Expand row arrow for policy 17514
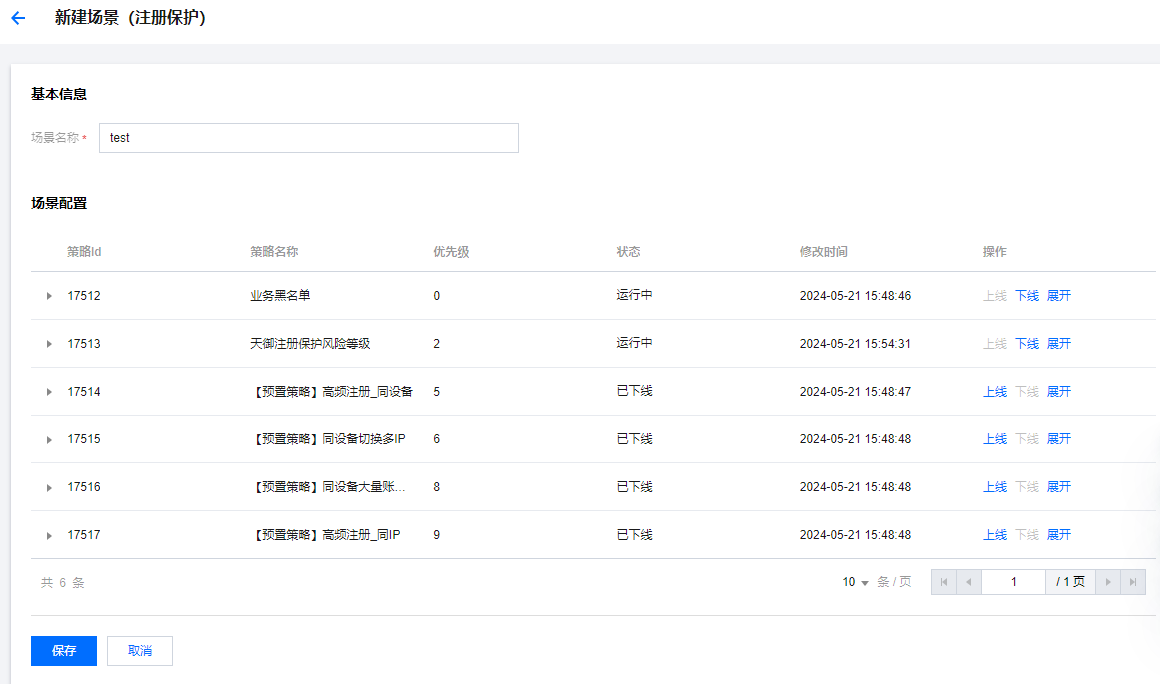 [x=49, y=392]
